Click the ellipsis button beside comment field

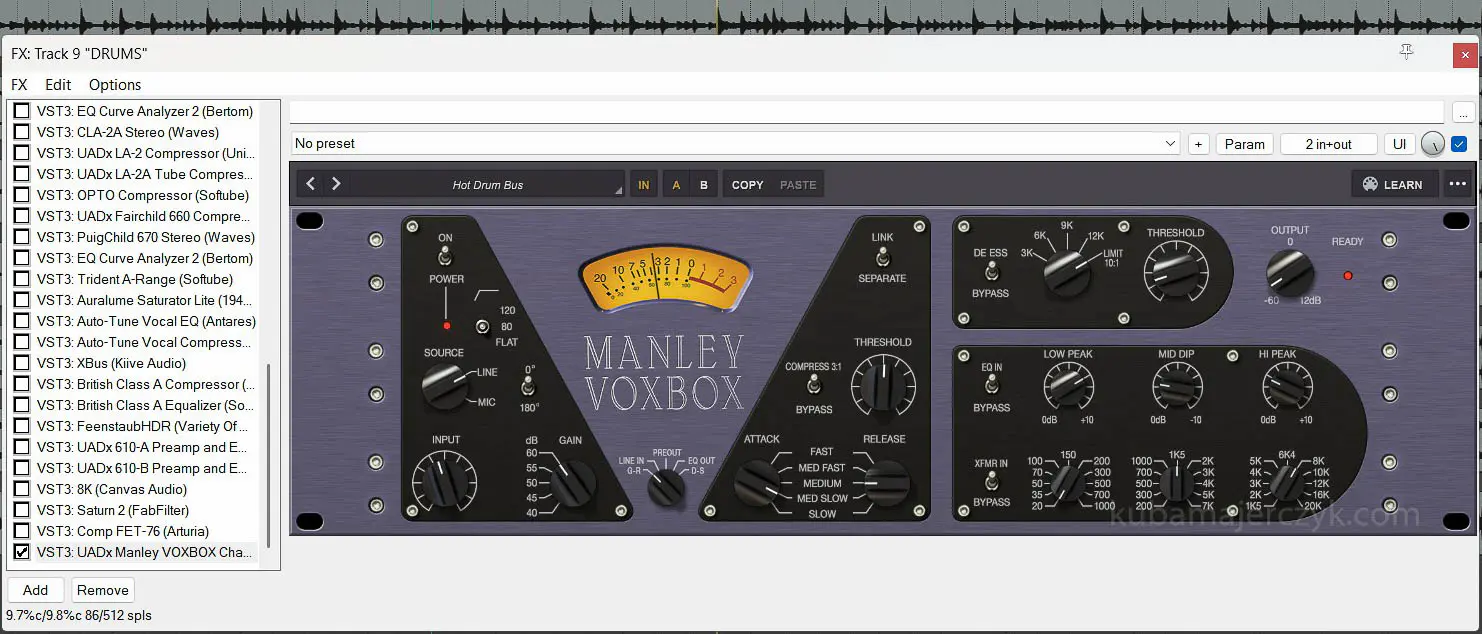click(1463, 112)
